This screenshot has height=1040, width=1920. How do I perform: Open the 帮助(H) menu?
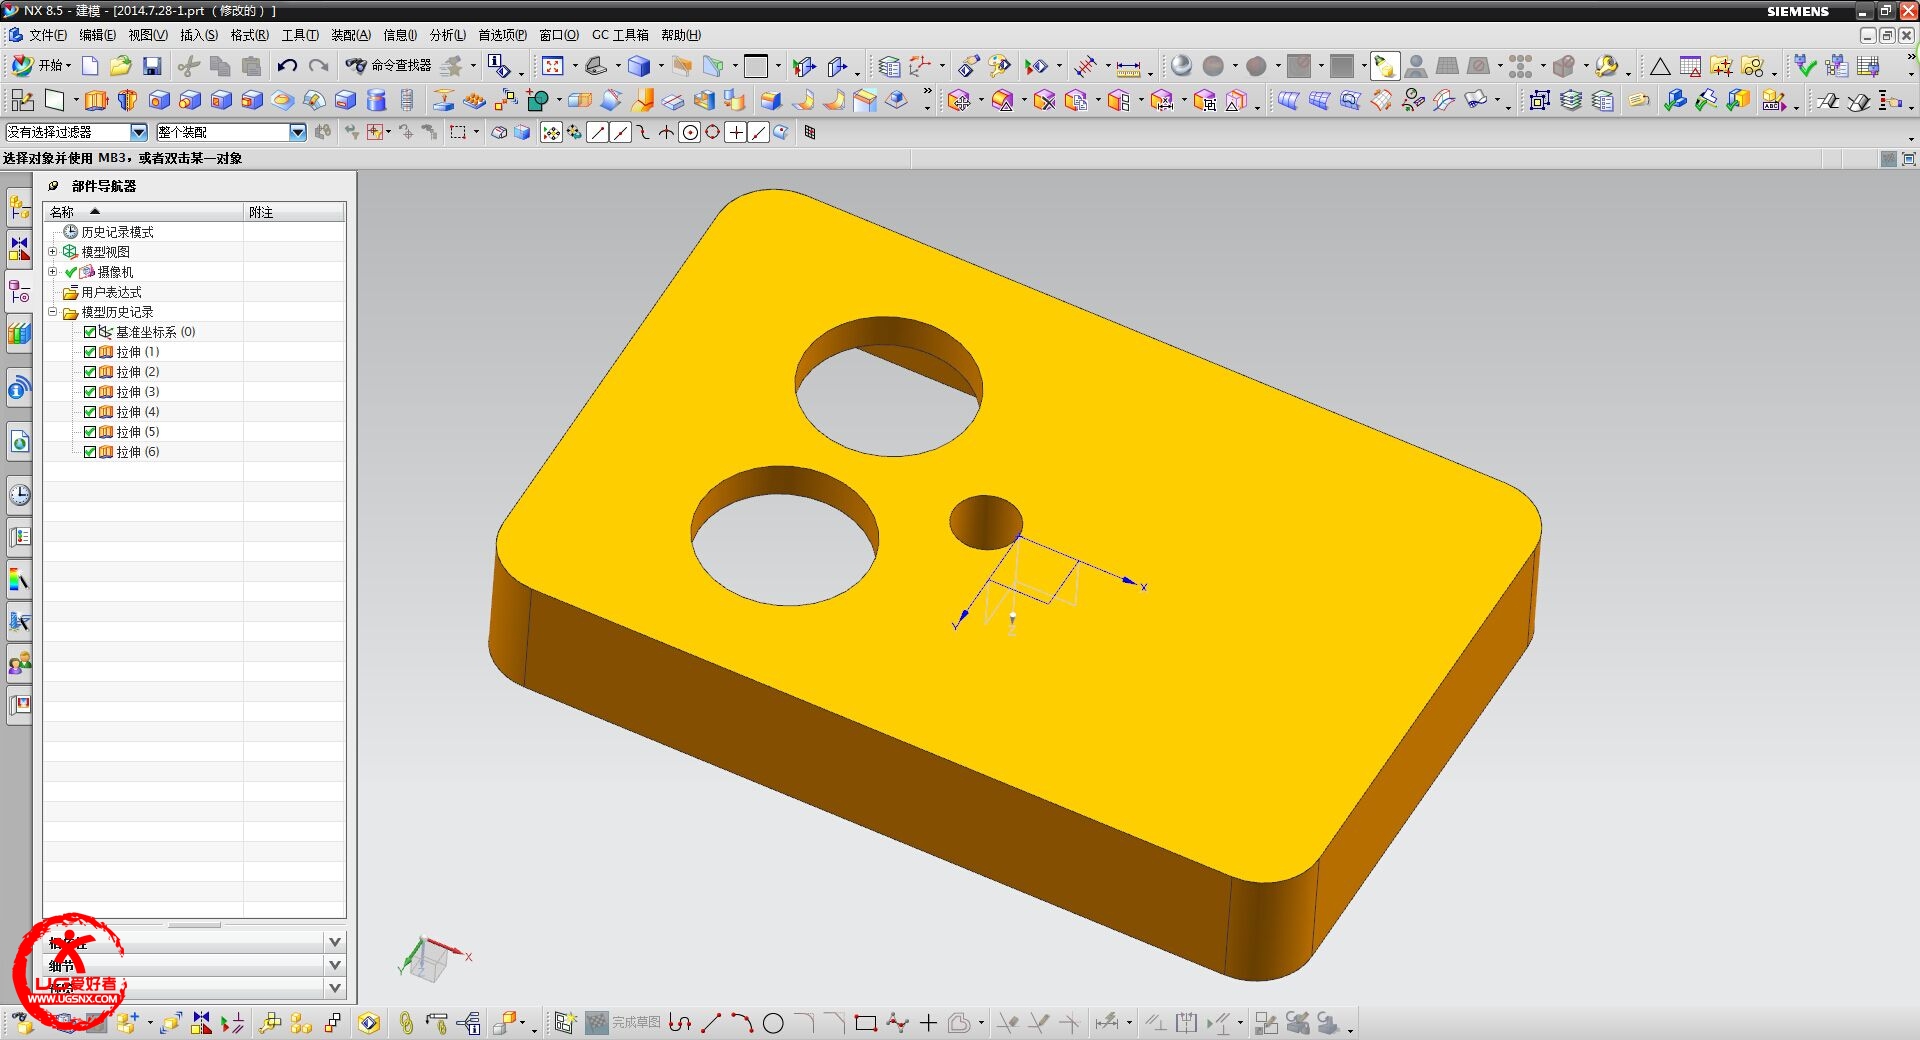coord(680,35)
